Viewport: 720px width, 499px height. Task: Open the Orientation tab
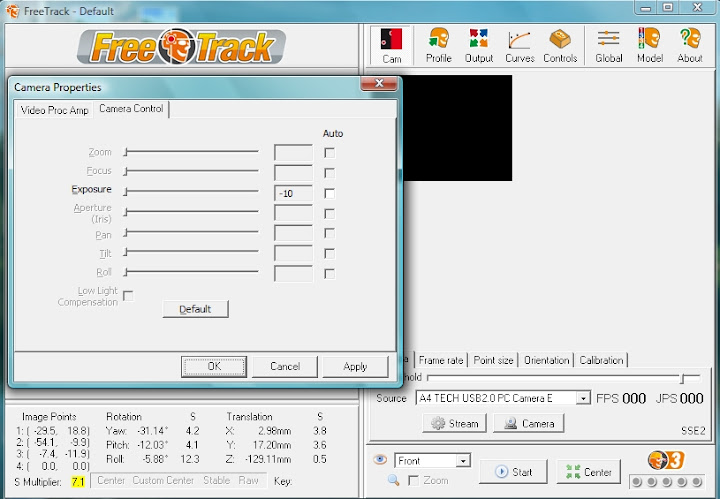click(546, 360)
